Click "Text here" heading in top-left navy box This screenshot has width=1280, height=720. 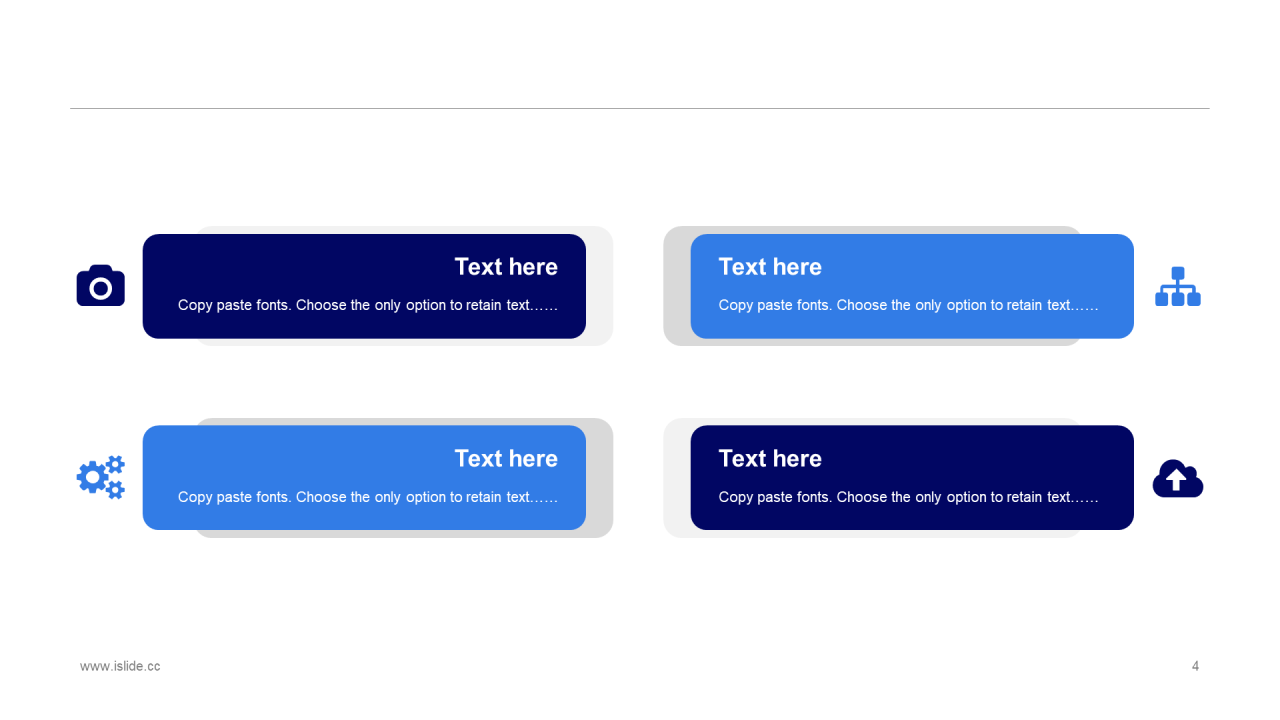coord(506,267)
